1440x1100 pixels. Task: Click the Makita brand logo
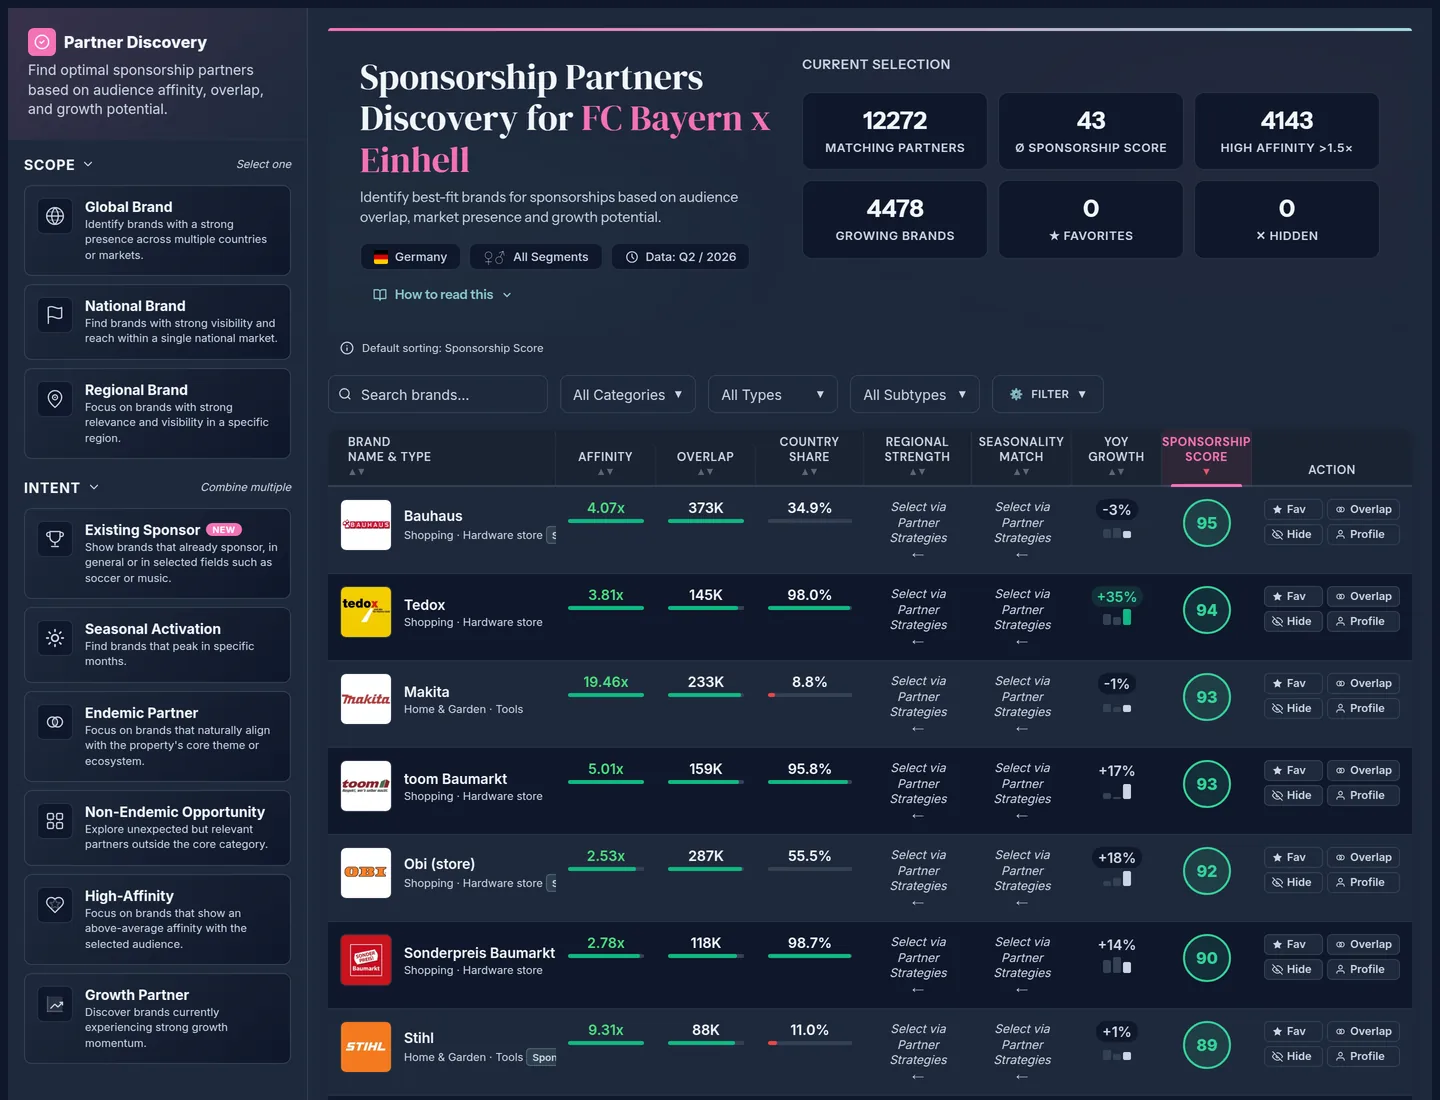click(366, 699)
